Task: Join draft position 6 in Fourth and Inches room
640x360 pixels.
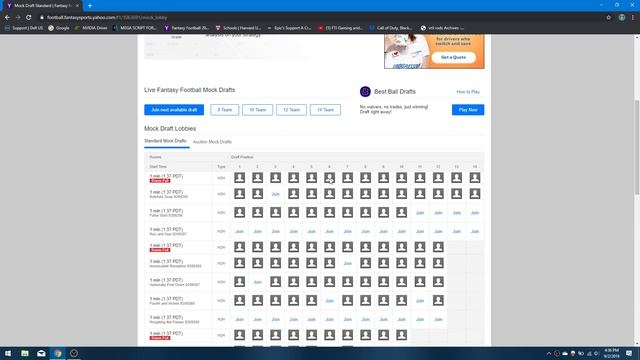Action: coord(329,301)
